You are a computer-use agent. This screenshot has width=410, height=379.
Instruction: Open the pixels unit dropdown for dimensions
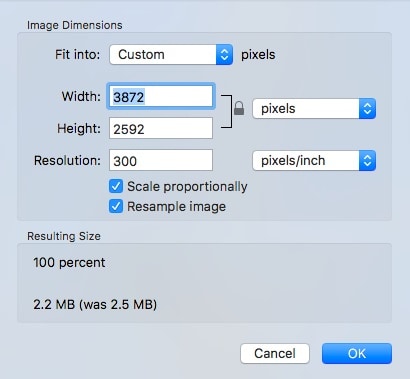(314, 108)
